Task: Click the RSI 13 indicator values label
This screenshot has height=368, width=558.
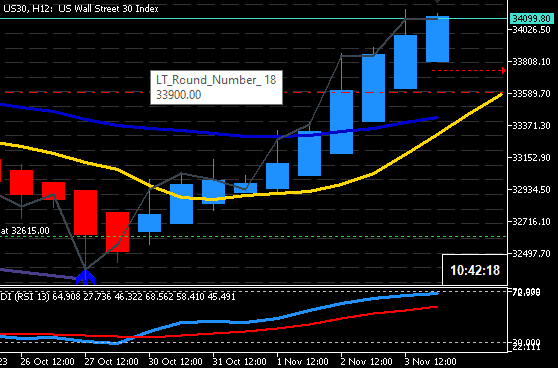Action: (x=118, y=296)
